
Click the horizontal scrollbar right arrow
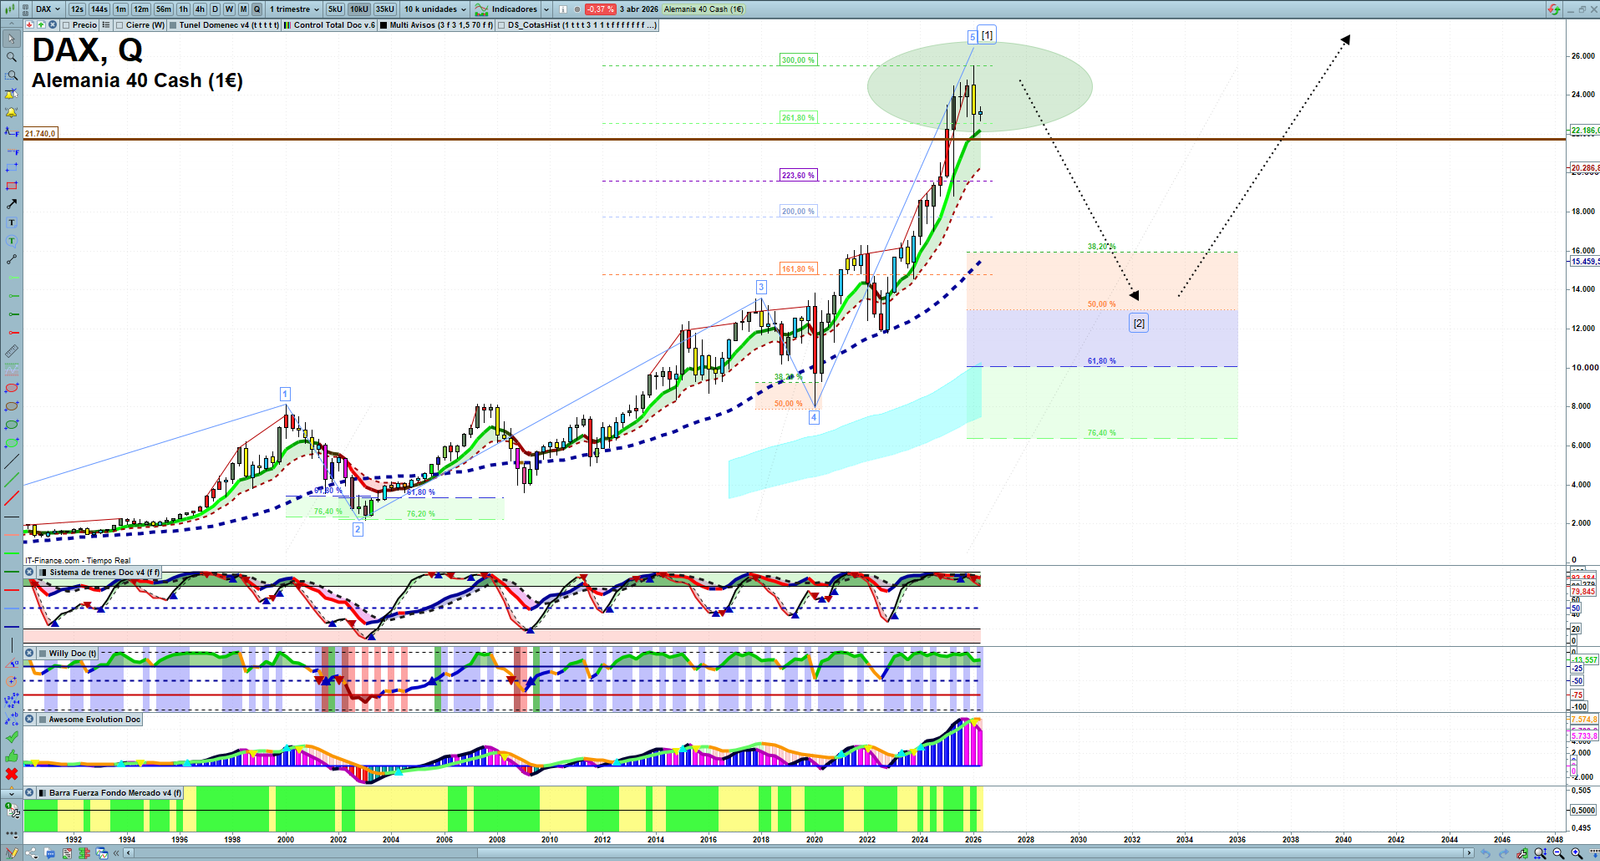pyautogui.click(x=1469, y=853)
